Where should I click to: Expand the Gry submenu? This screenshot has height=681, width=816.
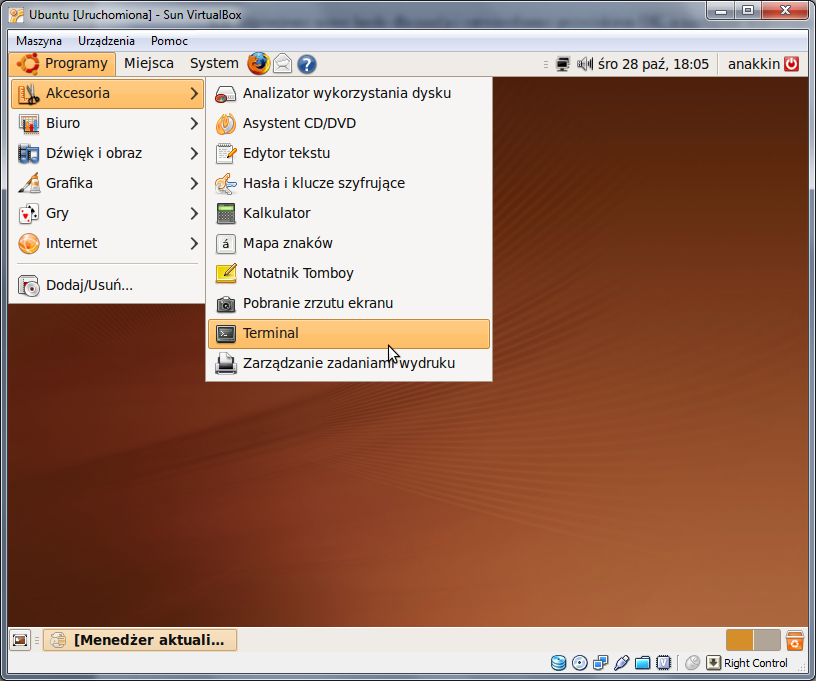[x=107, y=213]
